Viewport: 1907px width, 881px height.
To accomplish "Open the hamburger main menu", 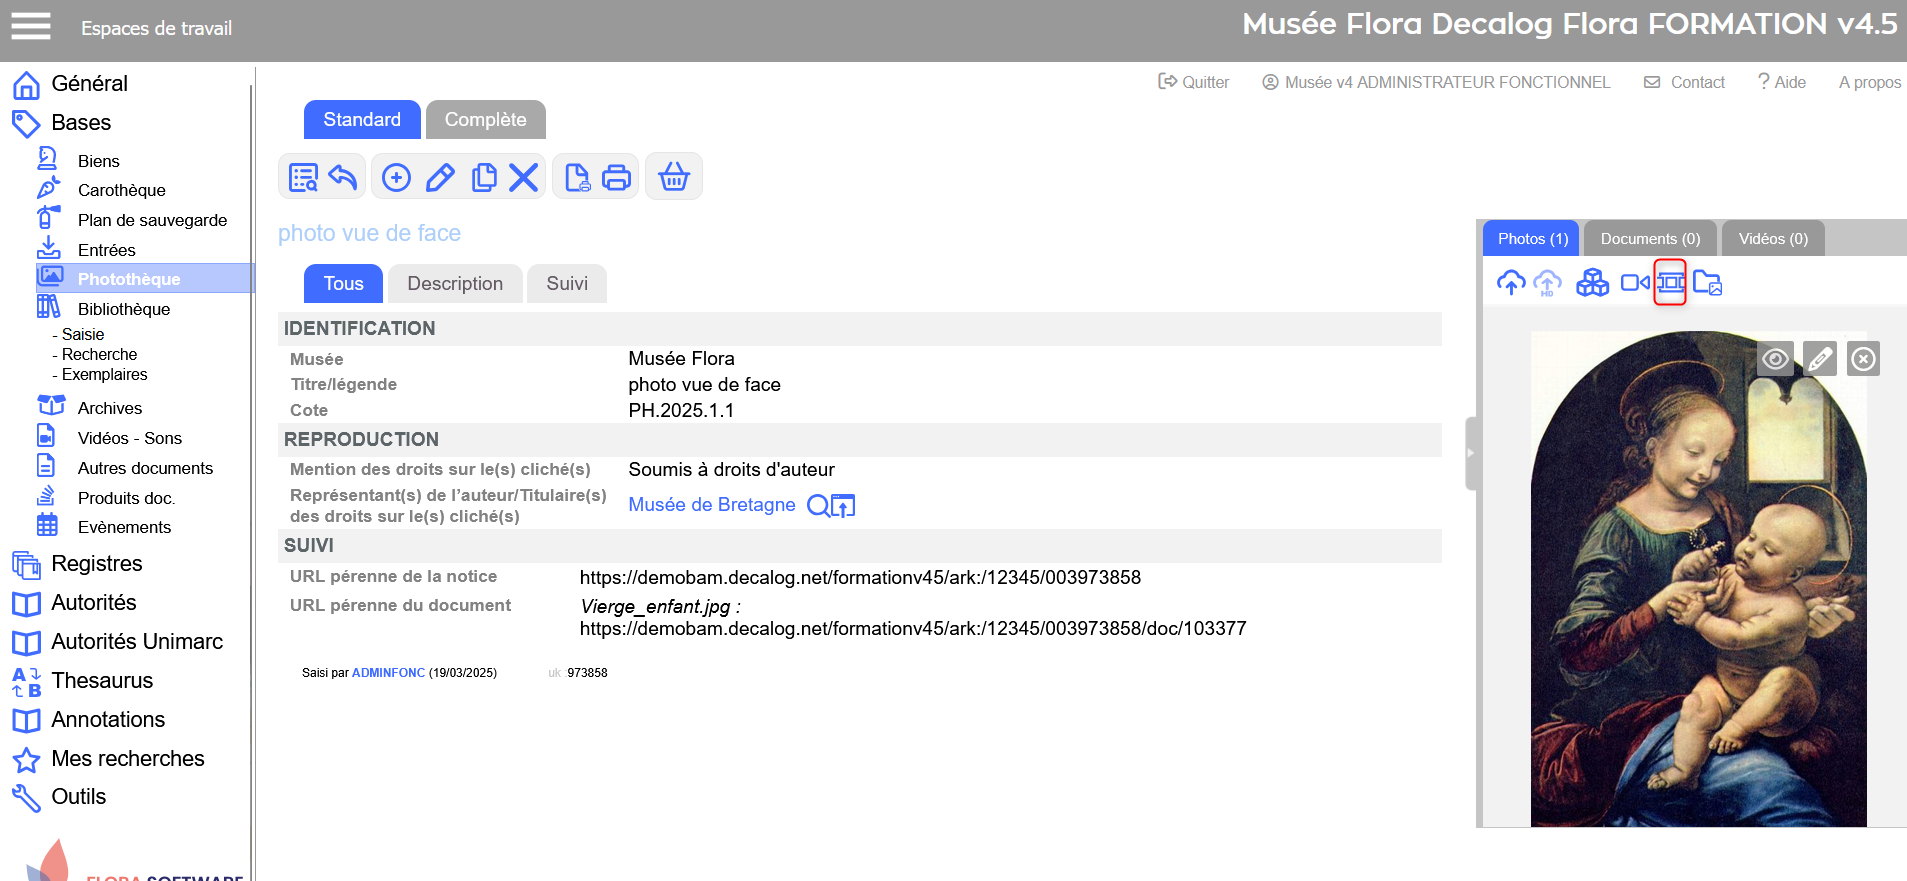I will (30, 26).
